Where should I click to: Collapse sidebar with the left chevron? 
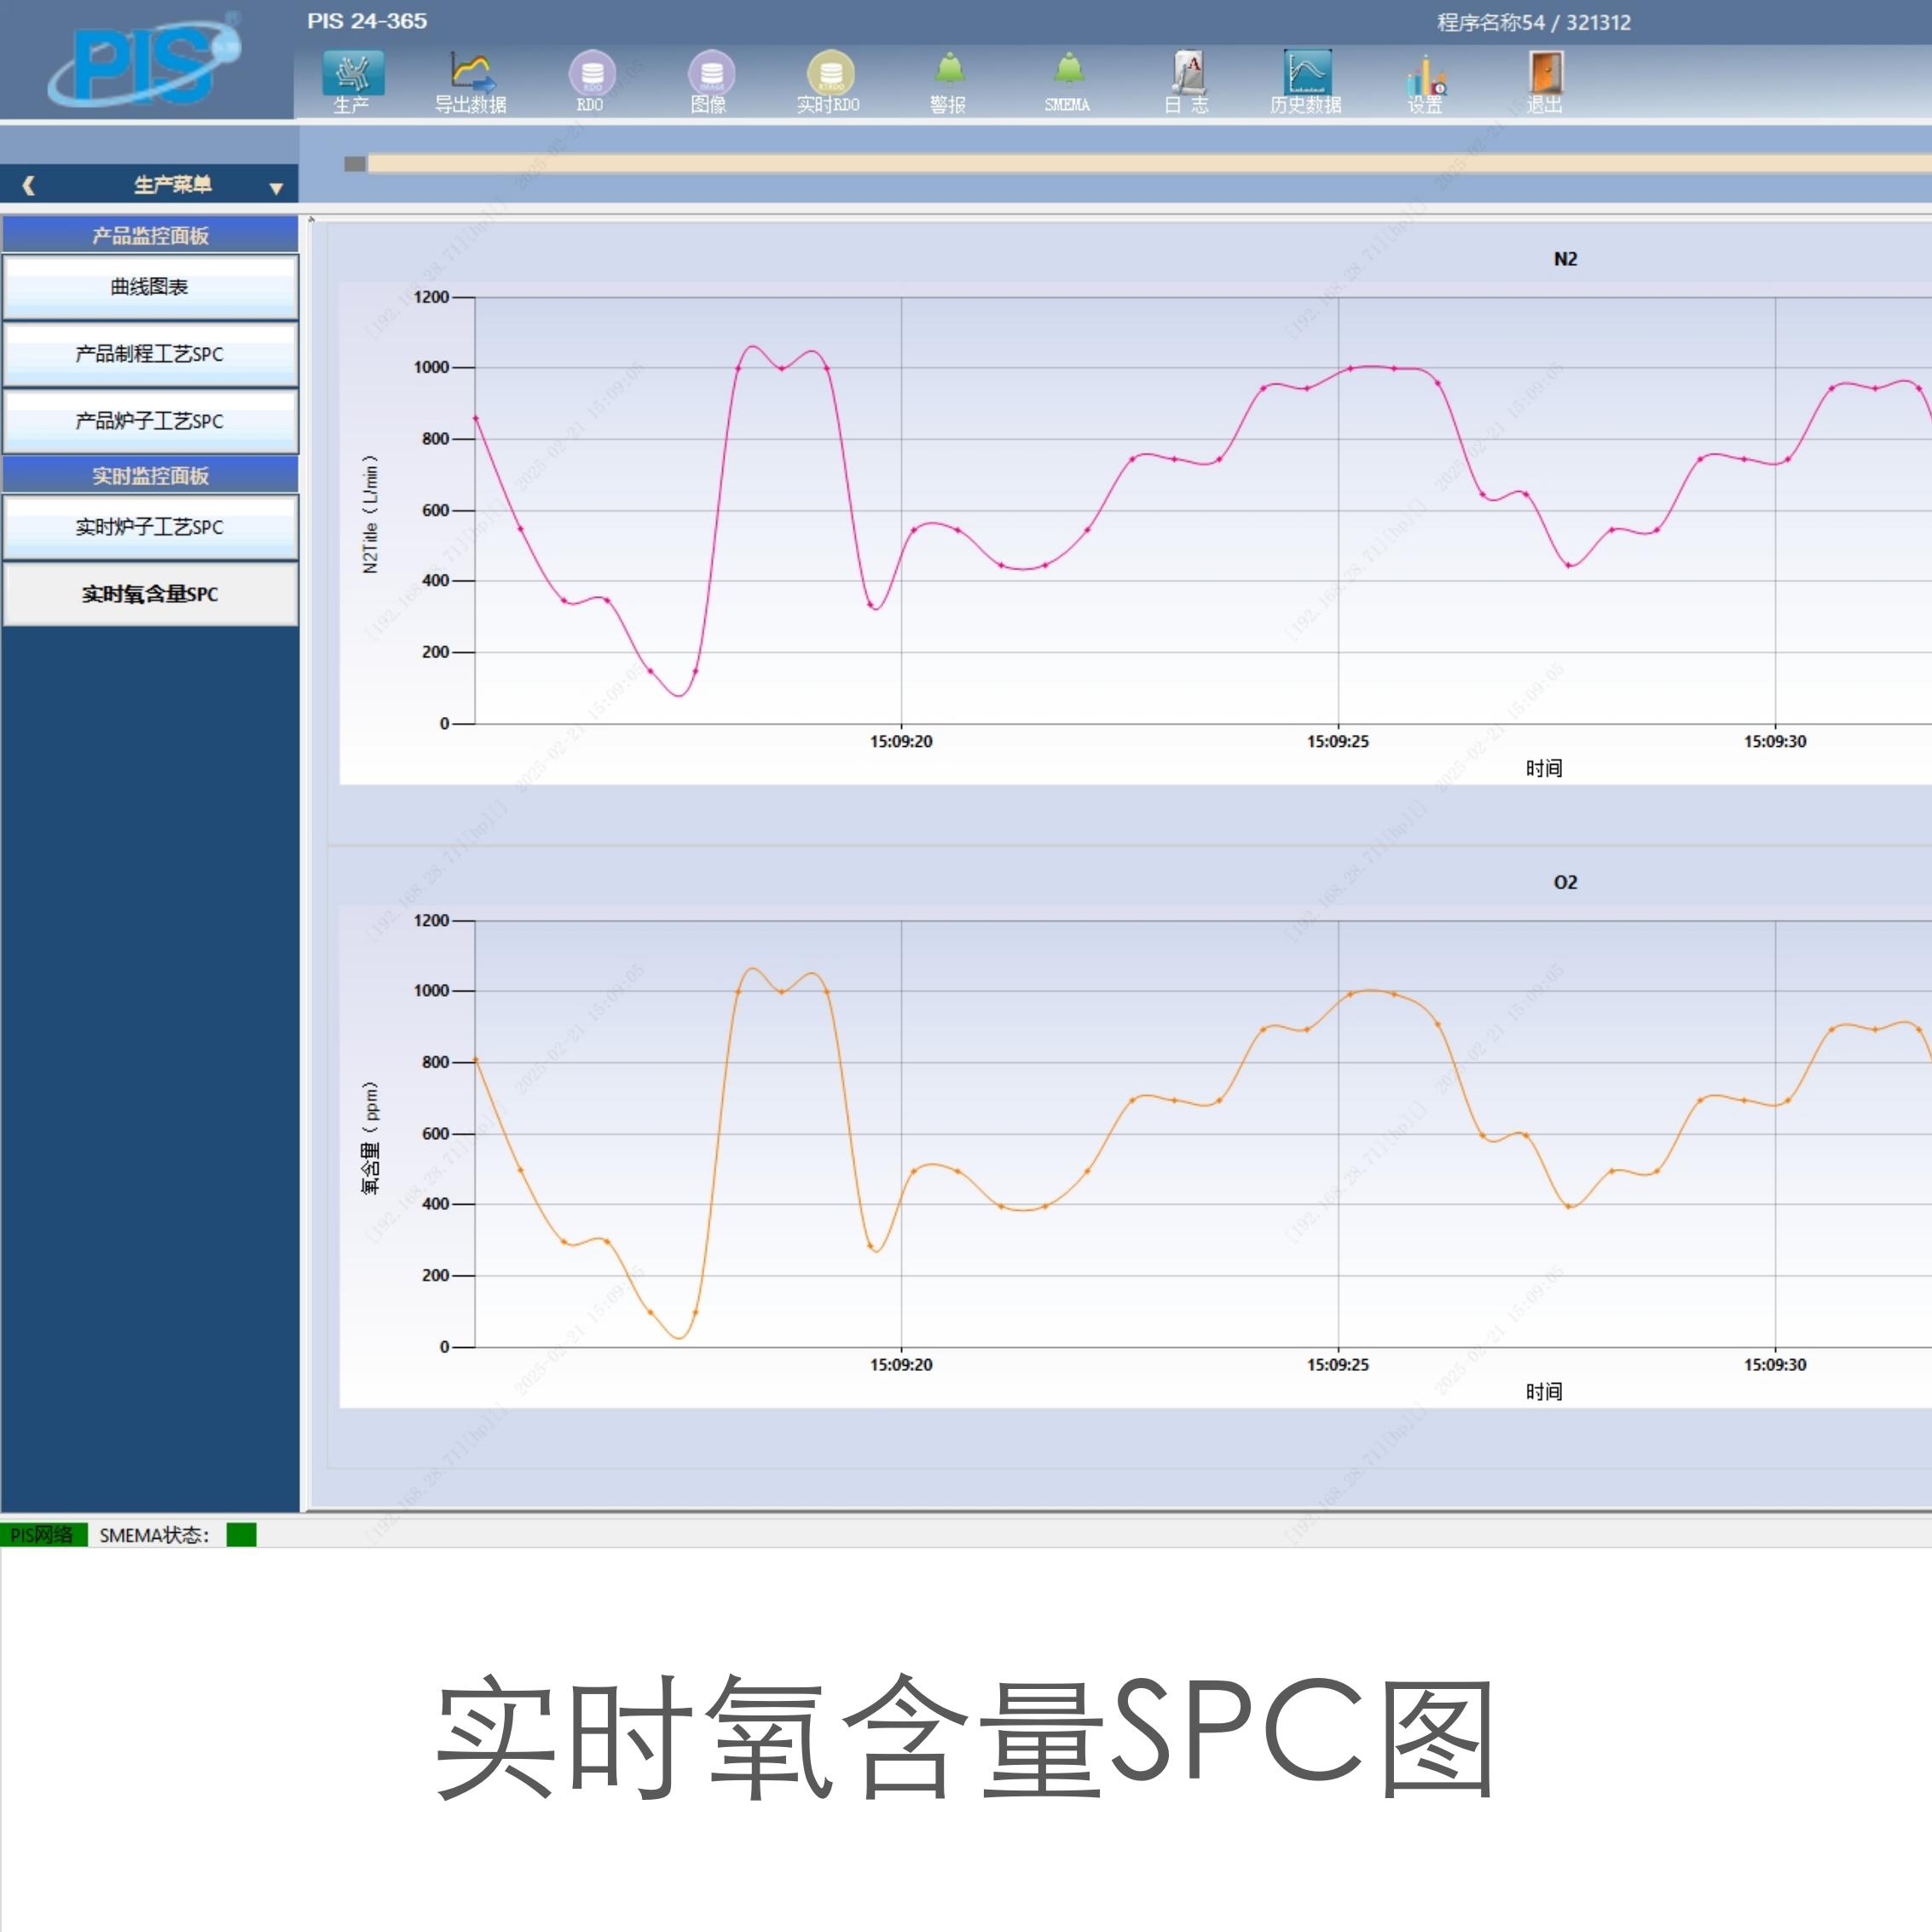pyautogui.click(x=28, y=185)
